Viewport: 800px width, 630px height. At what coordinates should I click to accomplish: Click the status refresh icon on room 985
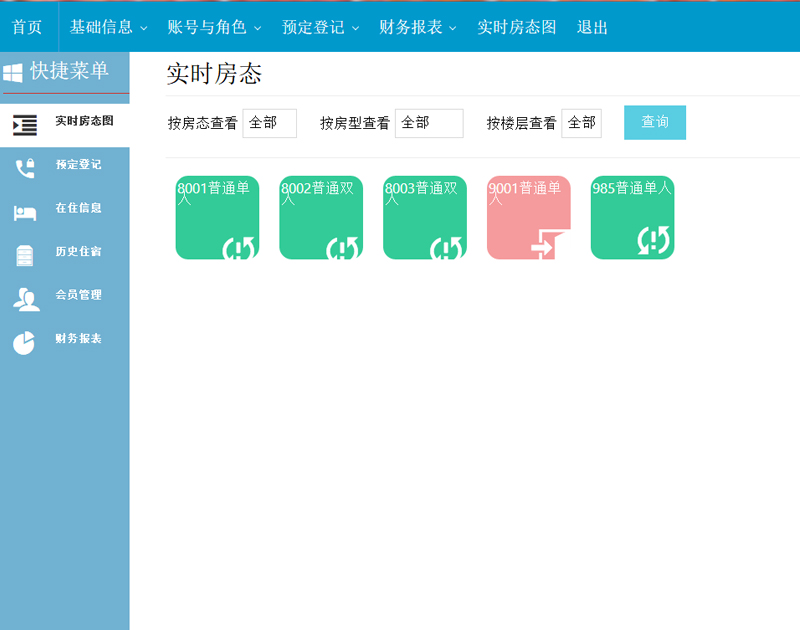[654, 240]
